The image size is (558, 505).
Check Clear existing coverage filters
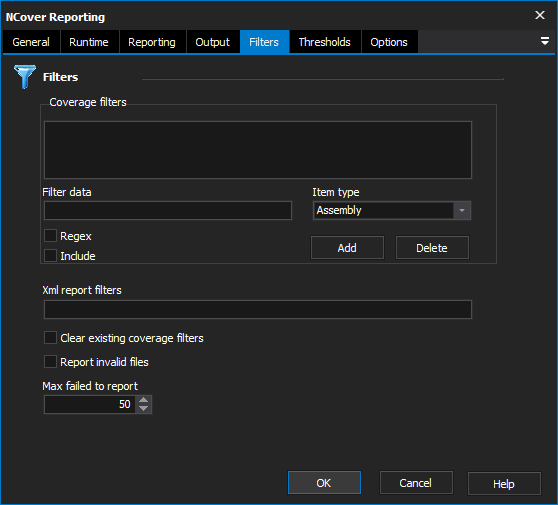pos(50,338)
